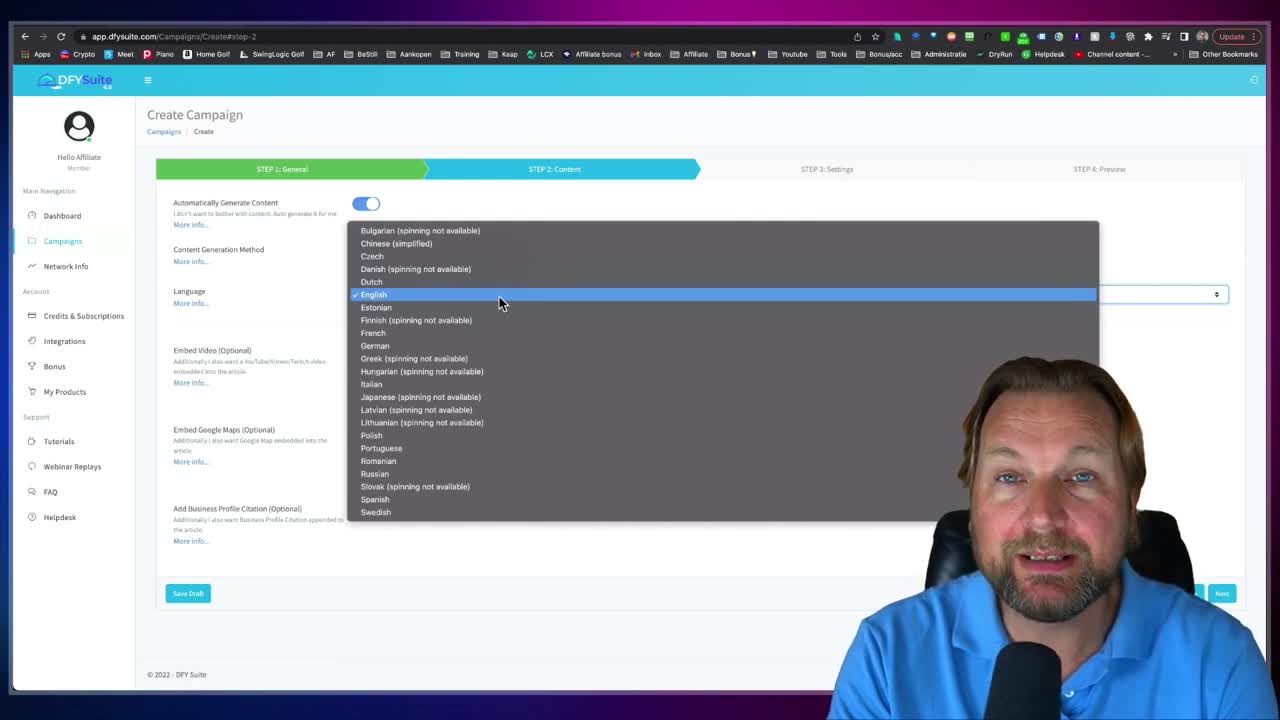Click the Campaigns sidebar icon

pyautogui.click(x=32, y=241)
